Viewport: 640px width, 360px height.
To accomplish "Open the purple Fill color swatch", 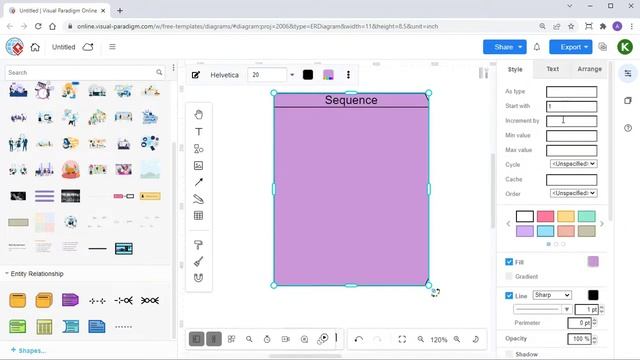I will click(x=593, y=262).
